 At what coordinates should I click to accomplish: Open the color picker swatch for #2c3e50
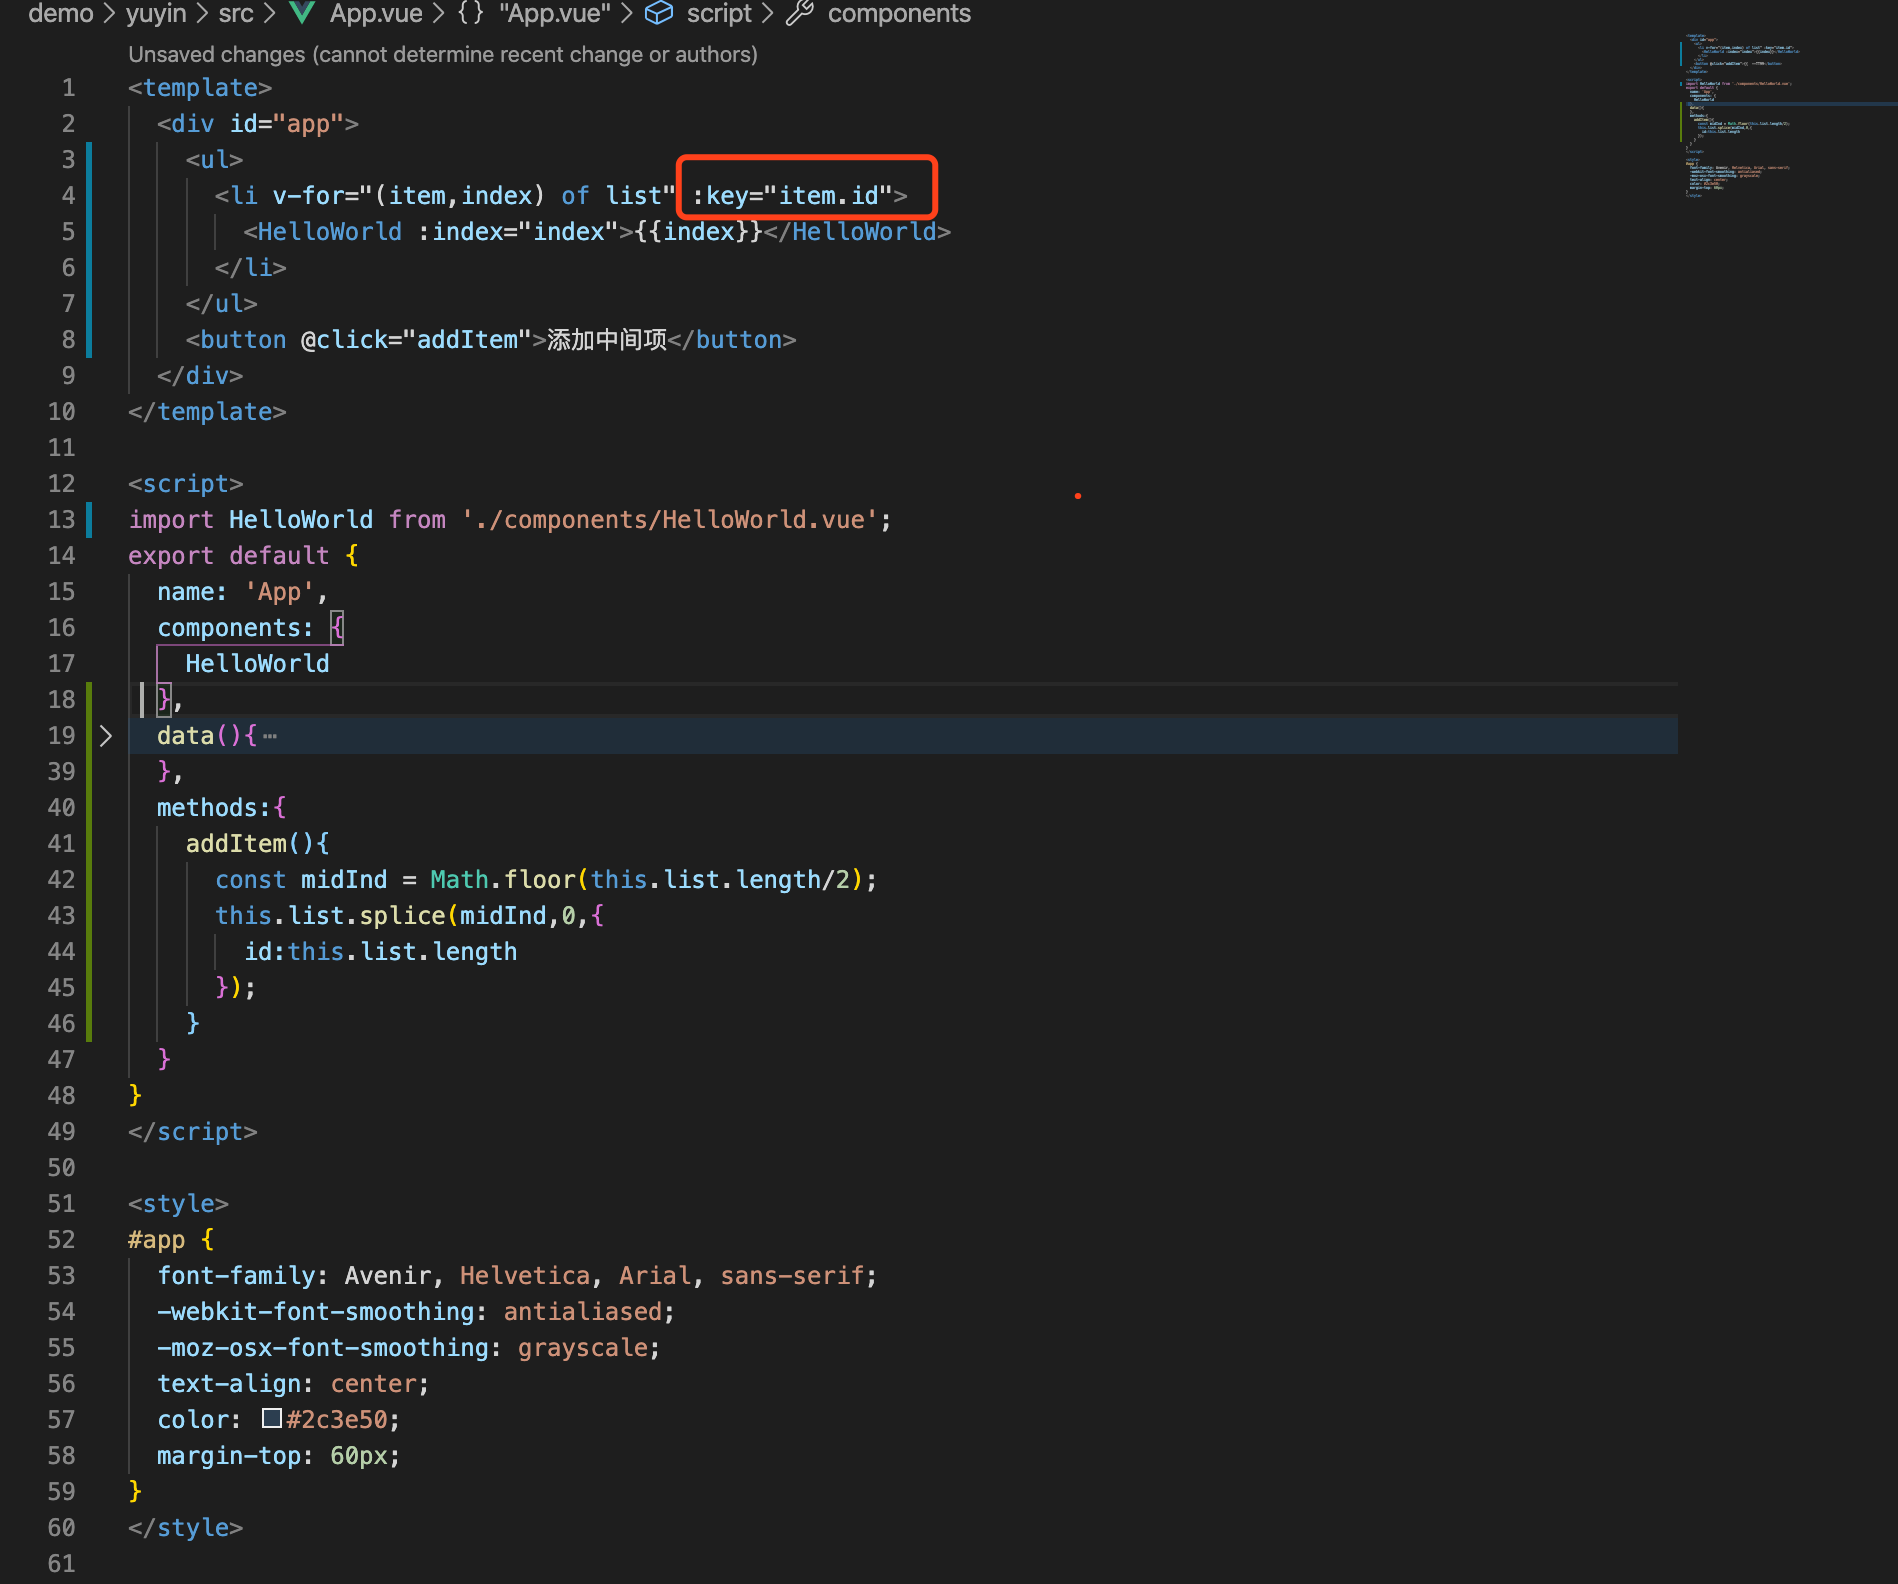tap(271, 1418)
